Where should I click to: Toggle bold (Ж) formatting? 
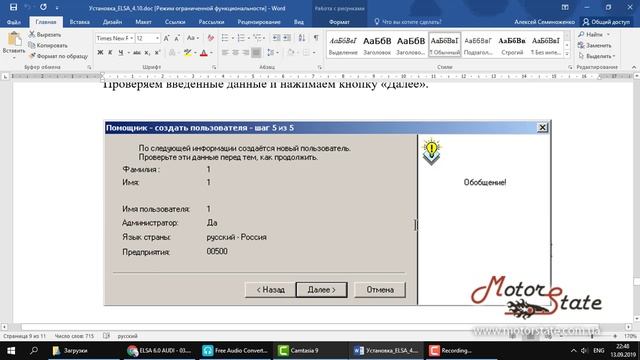tap(100, 52)
